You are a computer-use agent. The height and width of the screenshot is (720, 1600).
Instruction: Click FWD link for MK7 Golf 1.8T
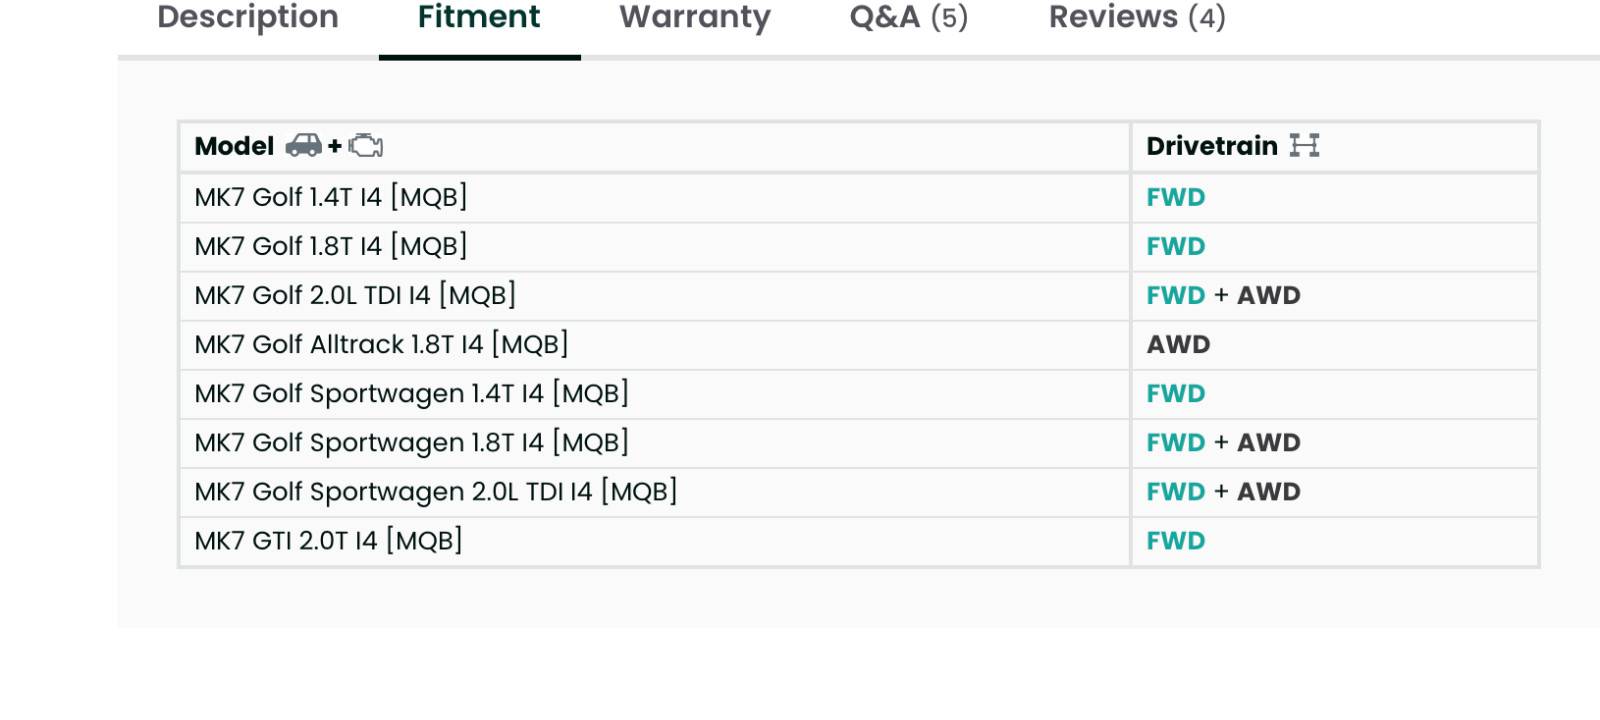[x=1176, y=246]
